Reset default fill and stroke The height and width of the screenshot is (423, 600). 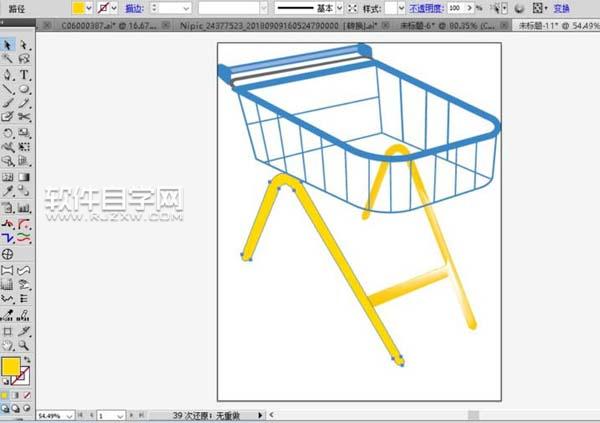click(x=5, y=381)
